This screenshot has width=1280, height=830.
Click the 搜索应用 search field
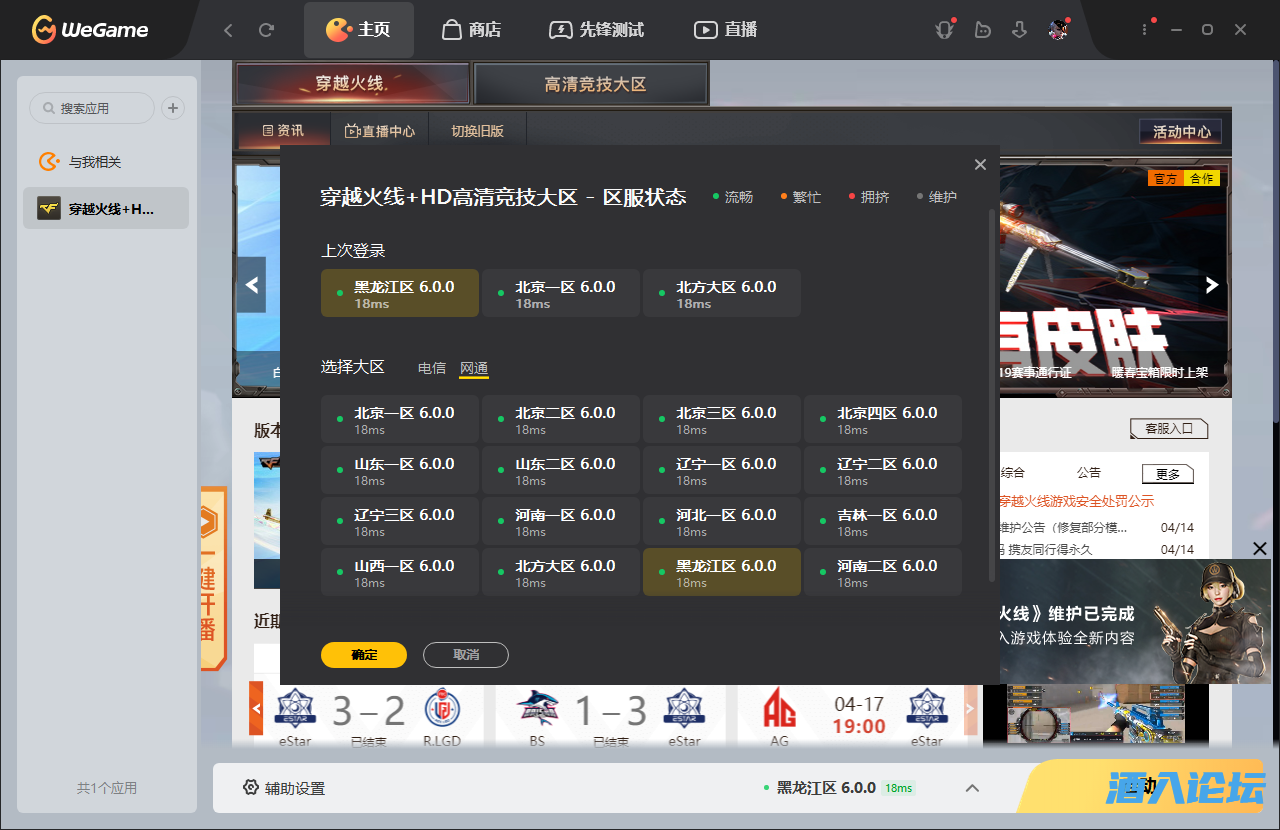92,108
